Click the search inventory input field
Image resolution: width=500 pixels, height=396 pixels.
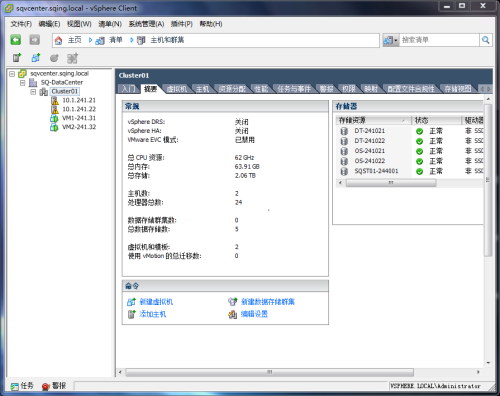pos(439,40)
